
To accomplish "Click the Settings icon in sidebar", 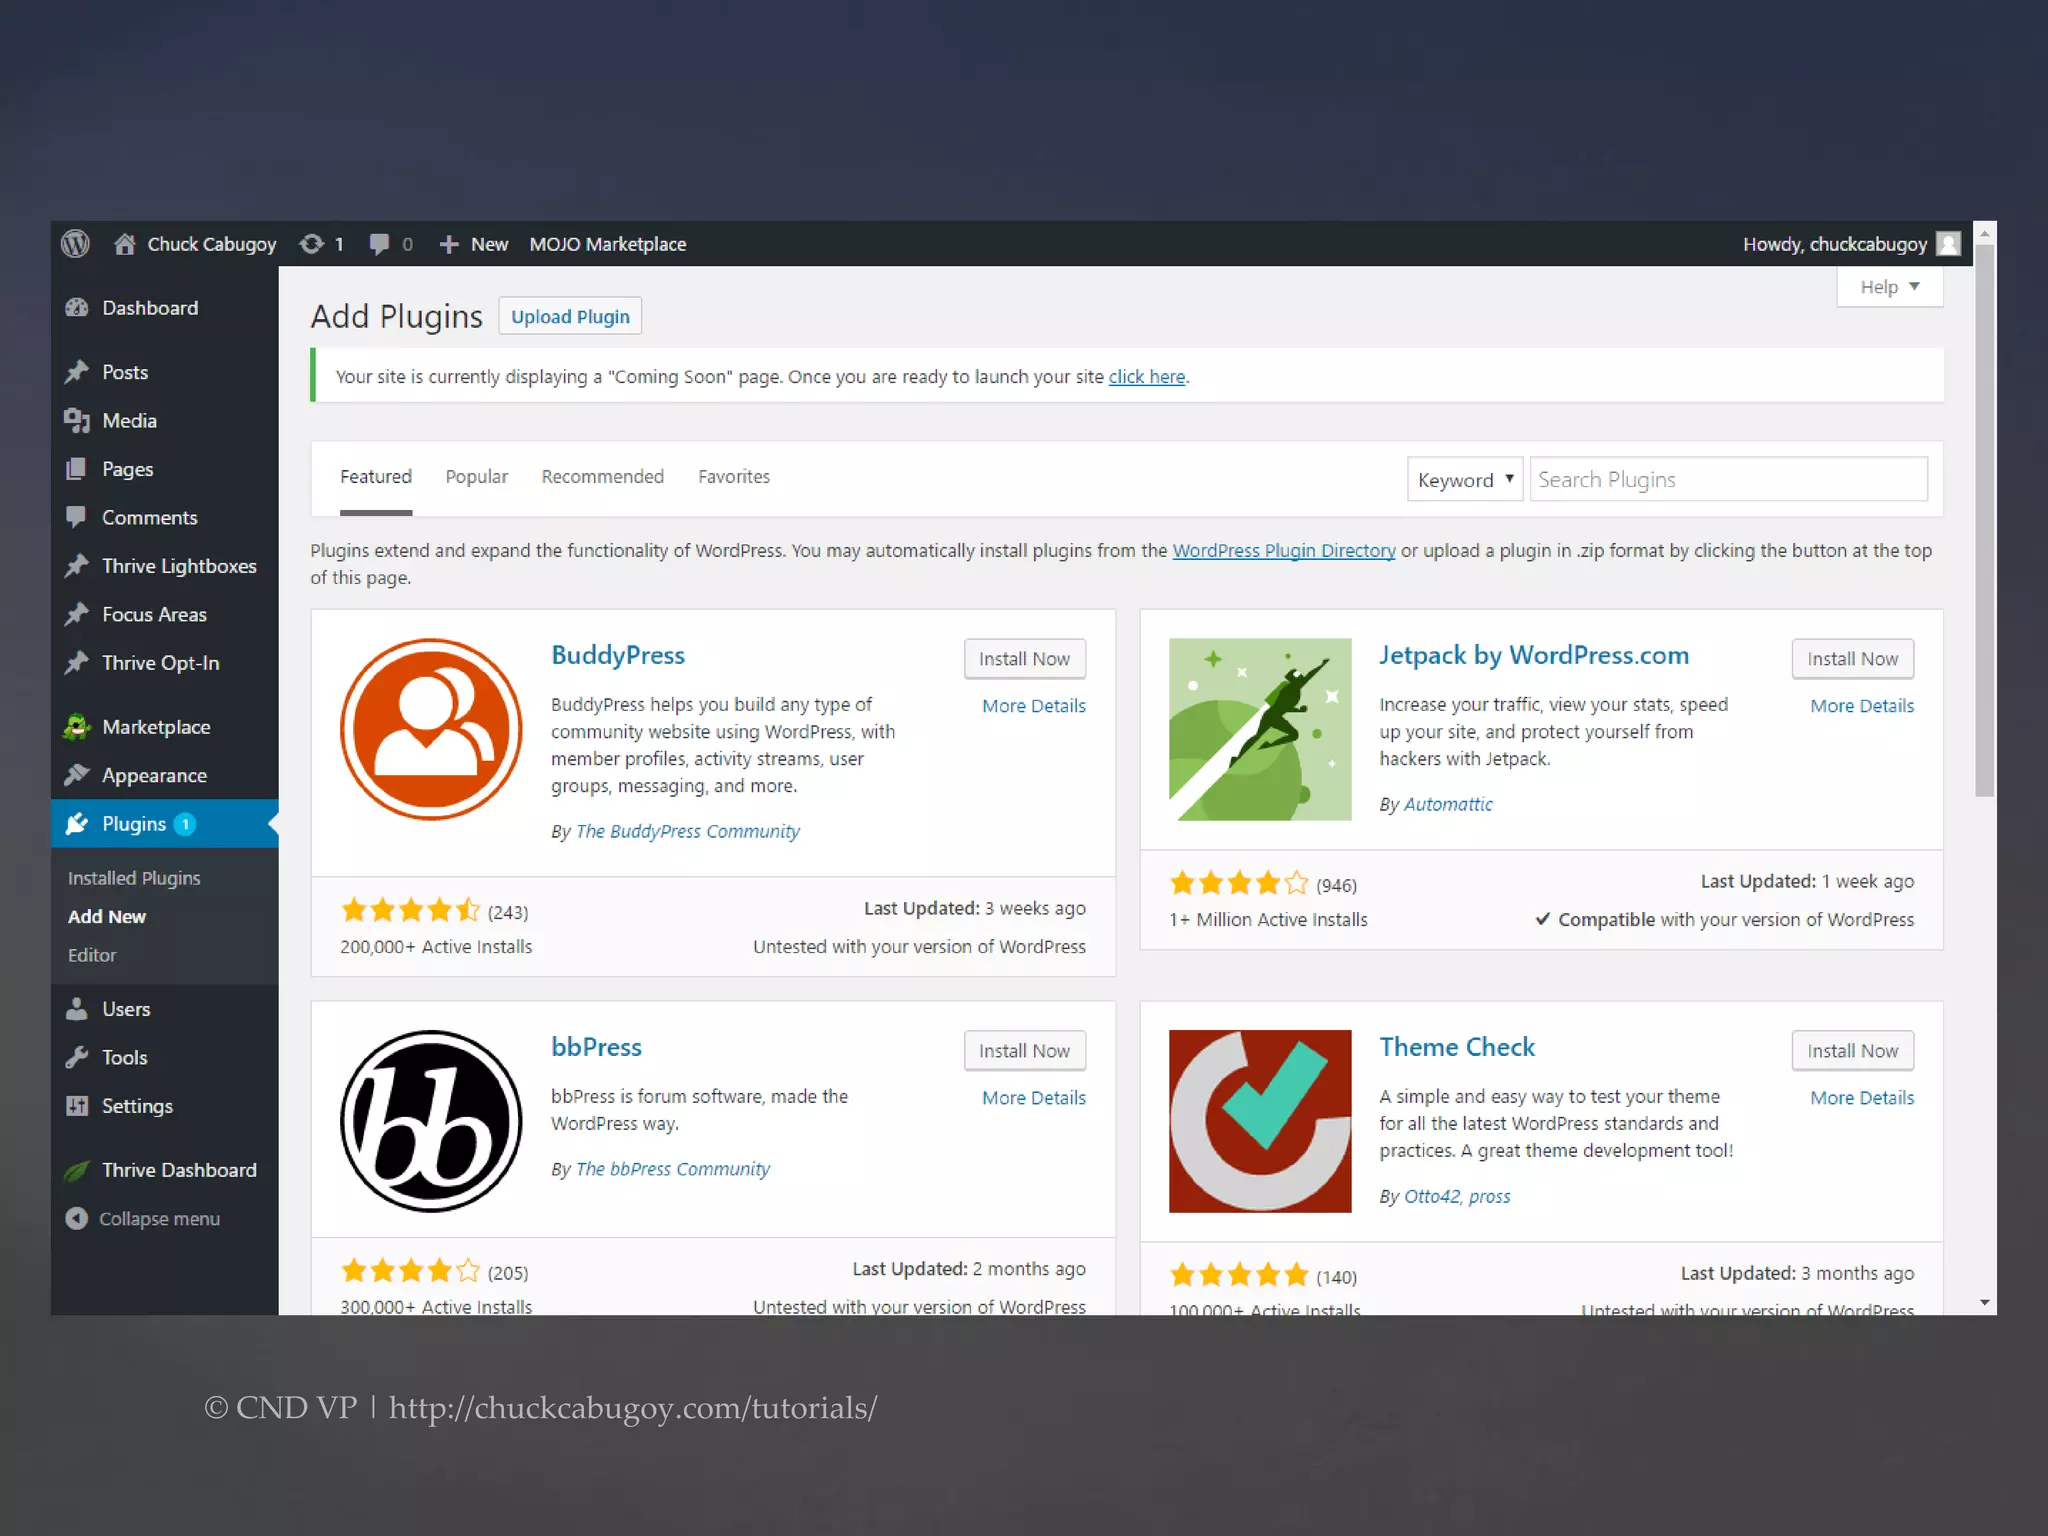I will point(77,1106).
